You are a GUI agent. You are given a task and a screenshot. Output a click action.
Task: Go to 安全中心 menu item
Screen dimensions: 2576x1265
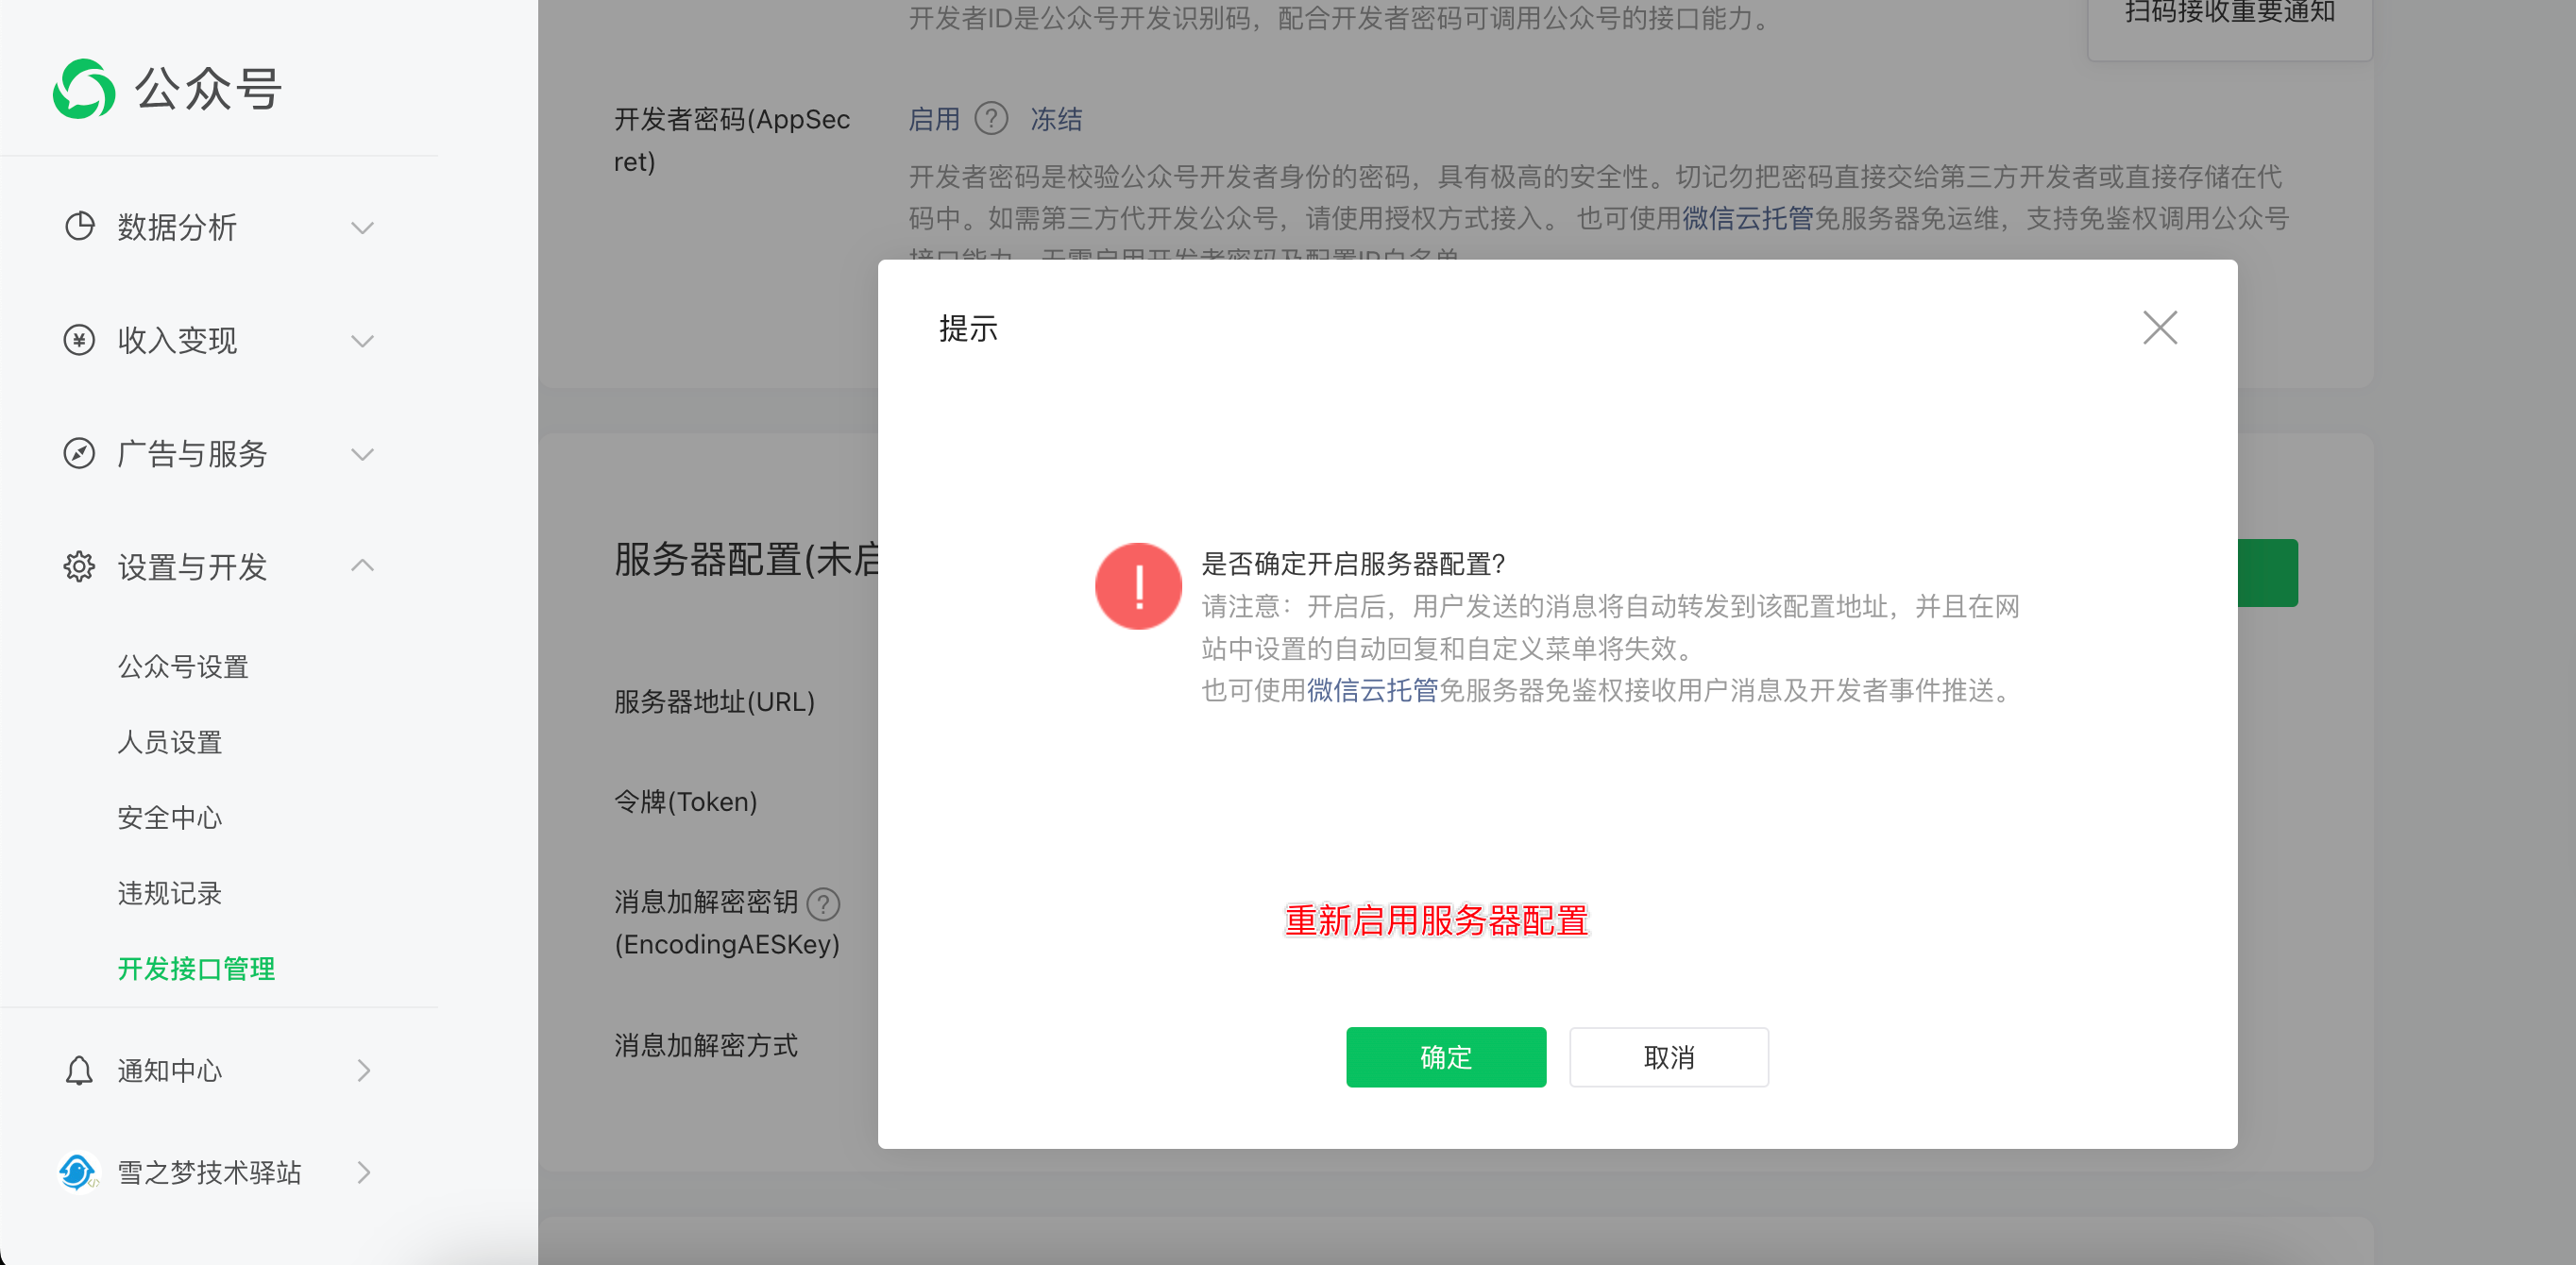[169, 817]
